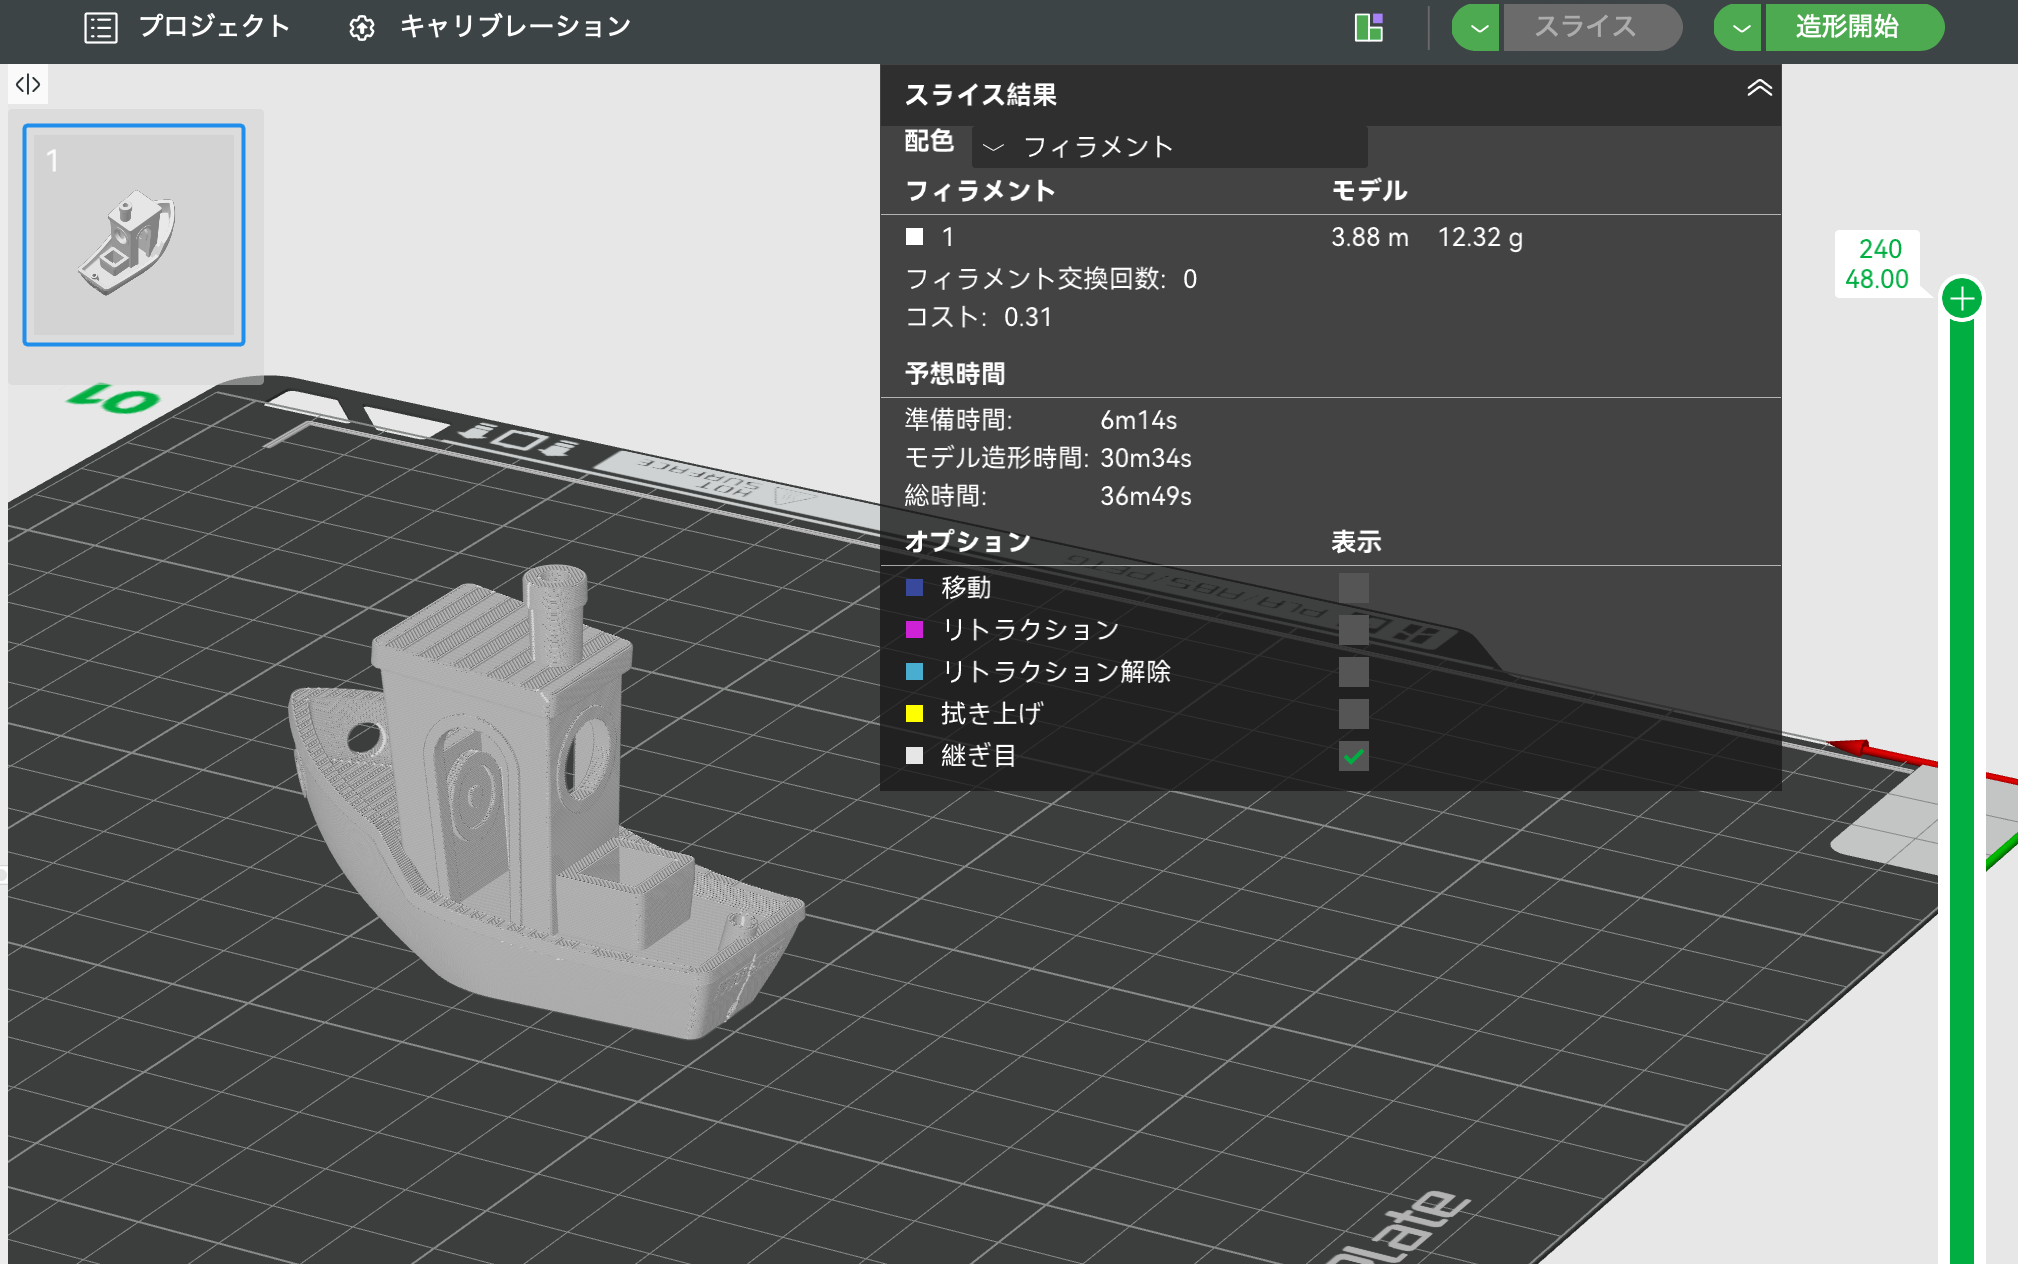Open the 造形開始 dropdown arrow
The width and height of the screenshot is (2018, 1264).
(x=1739, y=27)
